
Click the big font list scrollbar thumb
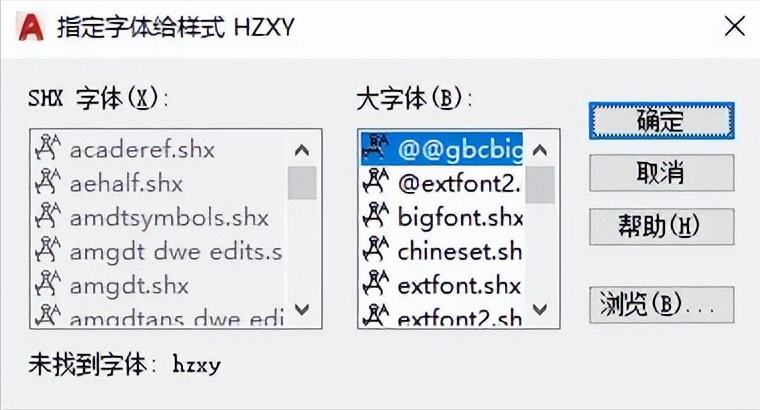[540, 185]
